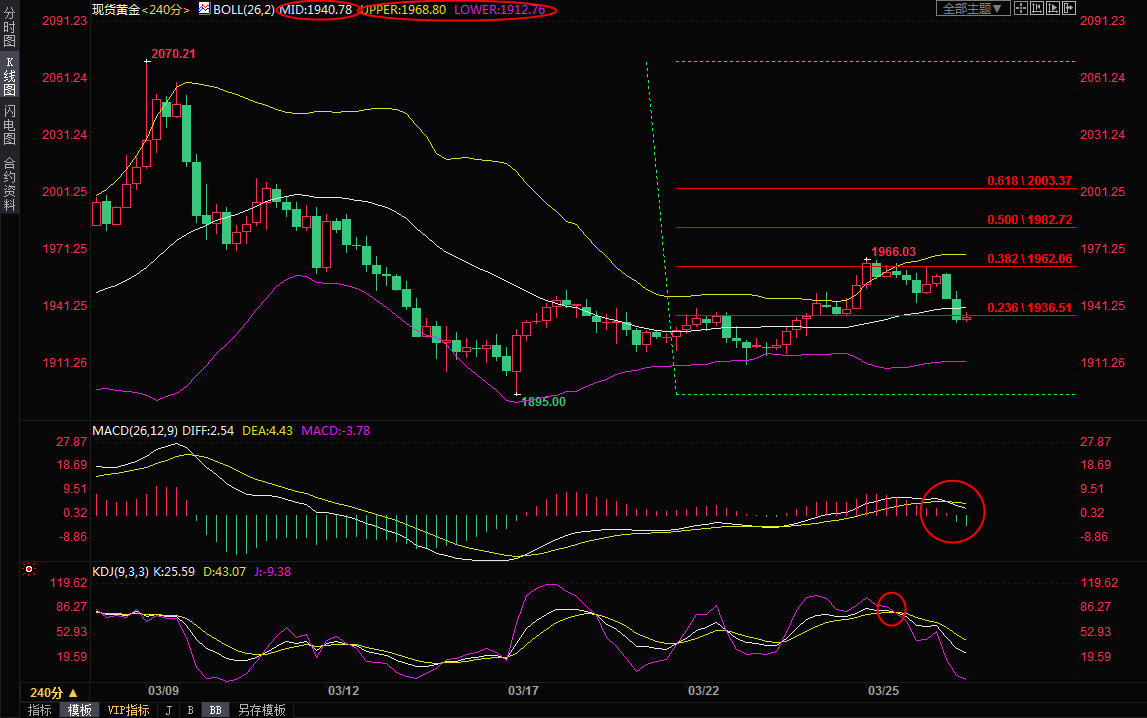Click the 0.618 Fibonacci level line label

coord(1029,181)
